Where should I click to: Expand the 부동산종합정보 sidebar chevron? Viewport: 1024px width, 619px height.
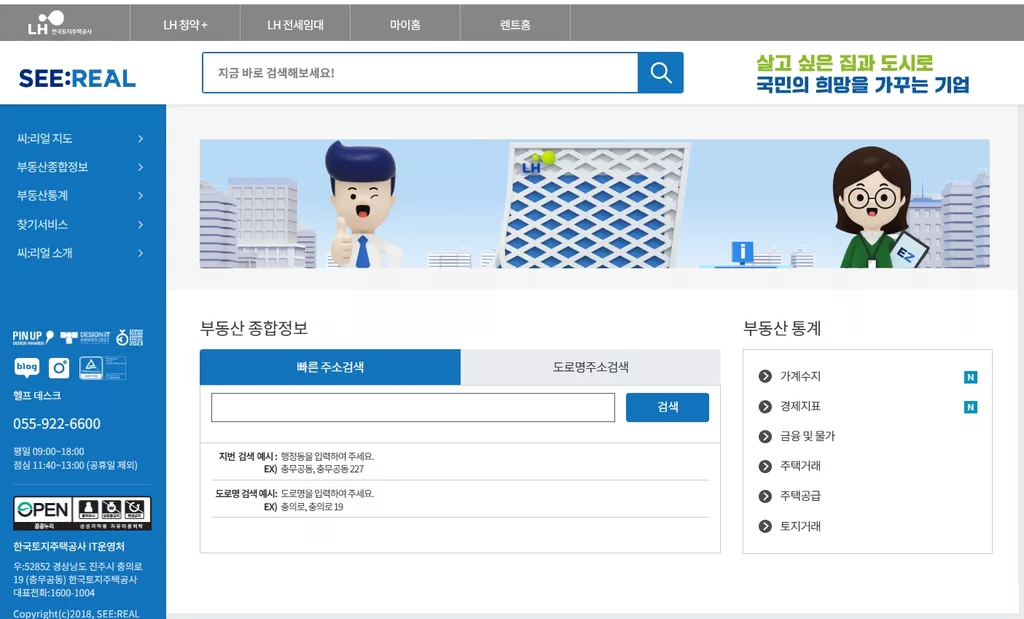pyautogui.click(x=140, y=167)
